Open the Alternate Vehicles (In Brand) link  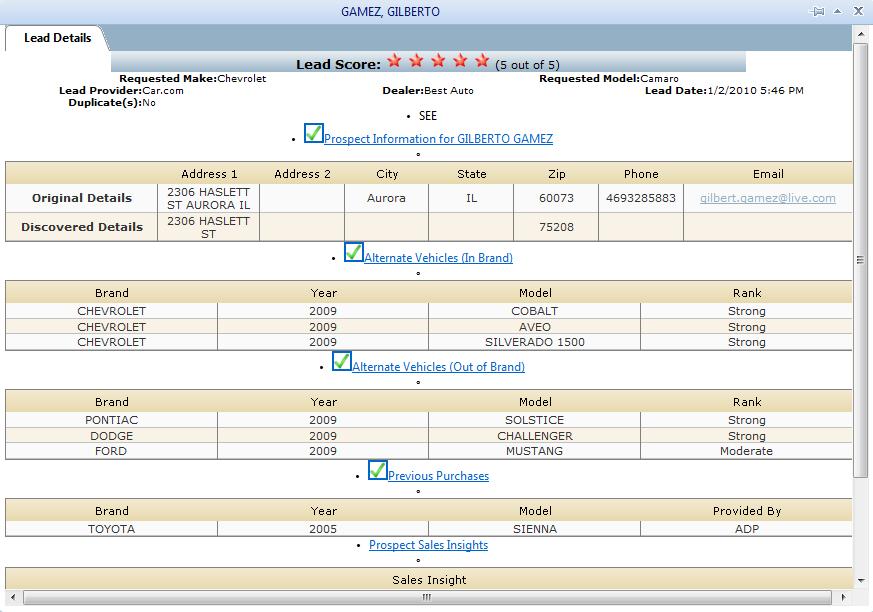(438, 258)
